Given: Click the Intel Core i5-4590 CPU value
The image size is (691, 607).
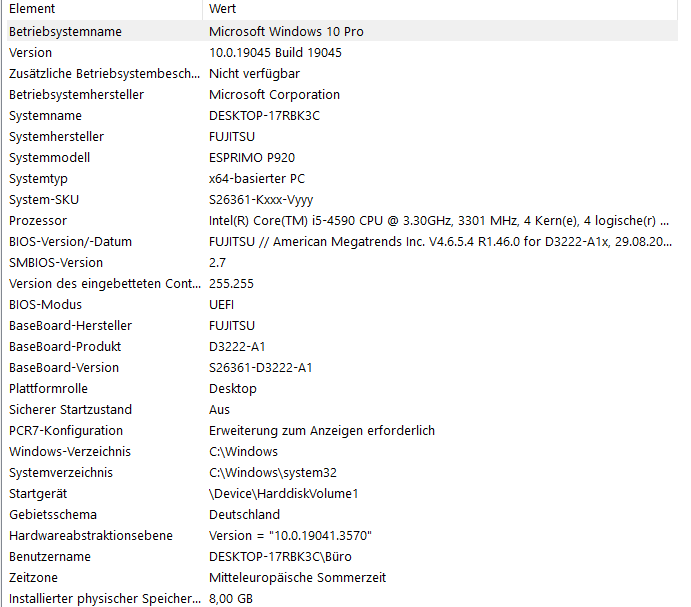Looking at the screenshot, I should click(x=439, y=221).
